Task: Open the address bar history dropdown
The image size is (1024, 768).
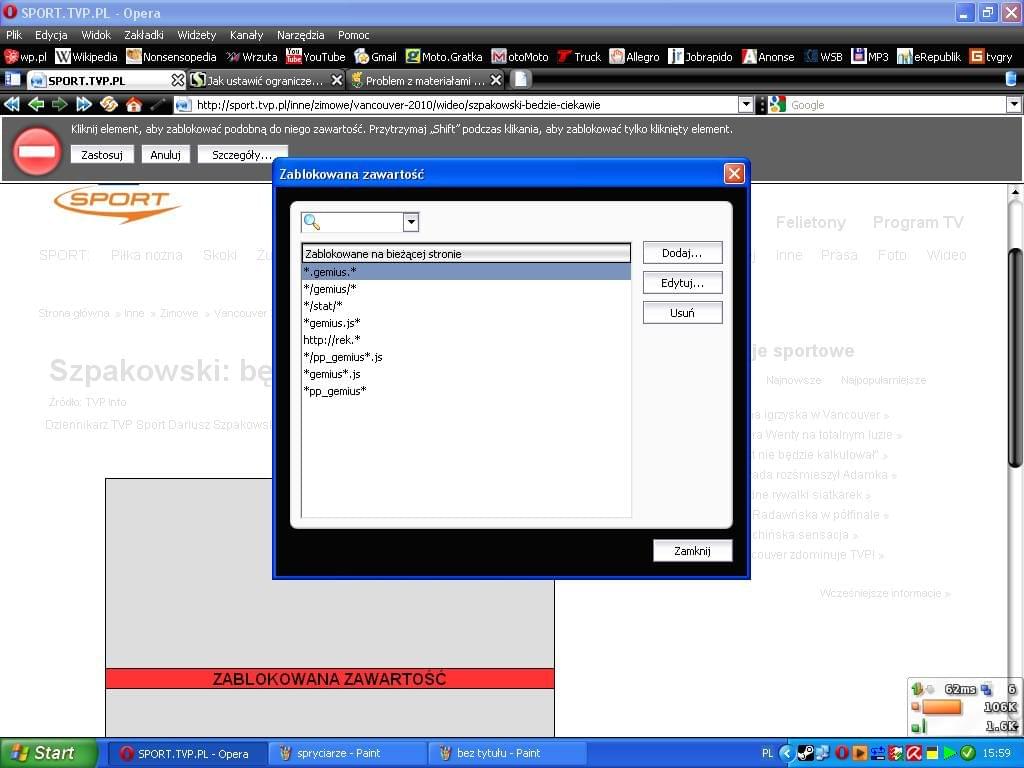Action: tap(746, 104)
